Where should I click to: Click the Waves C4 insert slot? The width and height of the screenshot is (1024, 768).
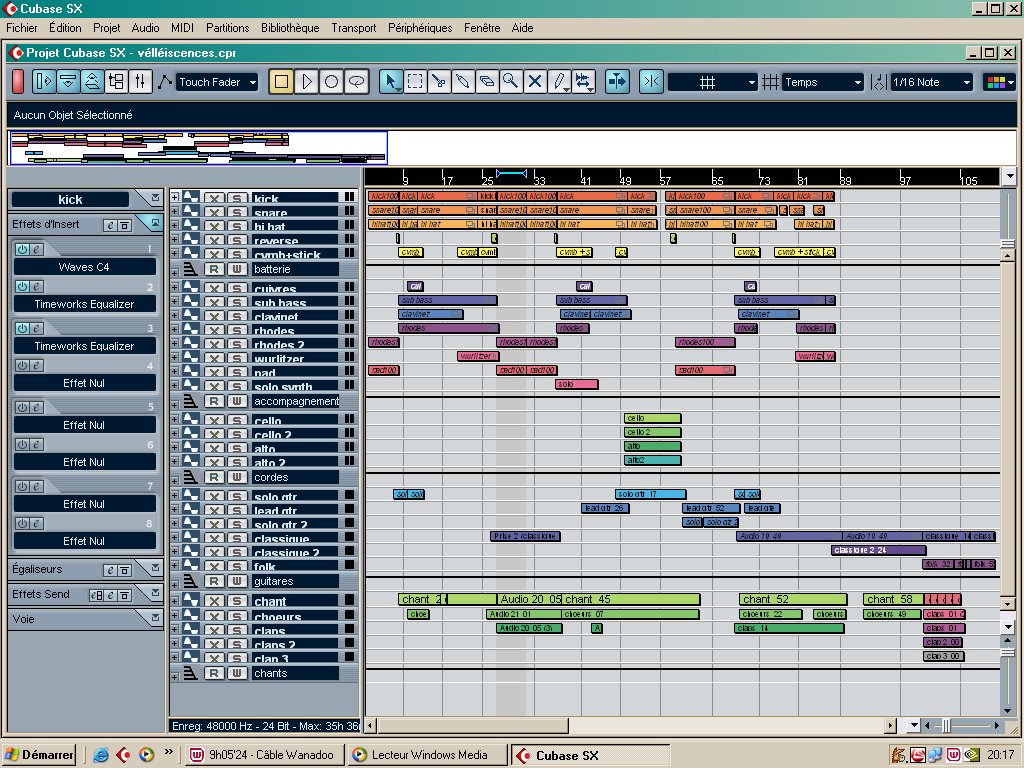(84, 266)
